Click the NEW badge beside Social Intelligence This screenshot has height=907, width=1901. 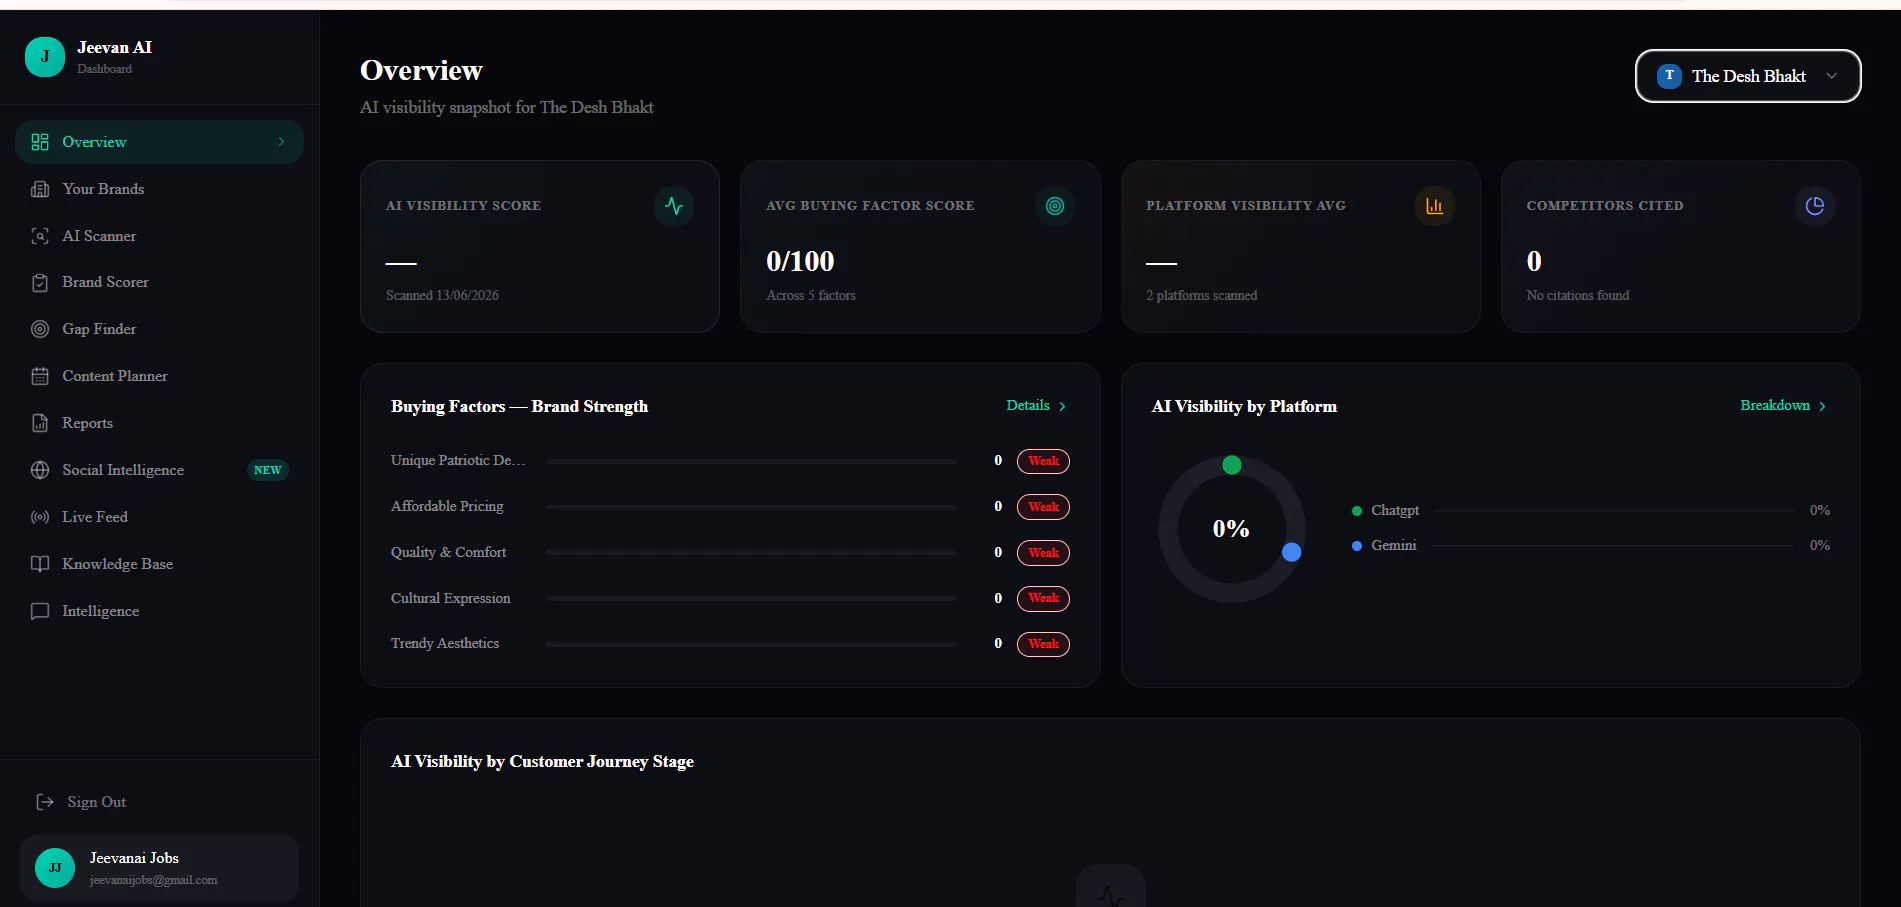(267, 470)
